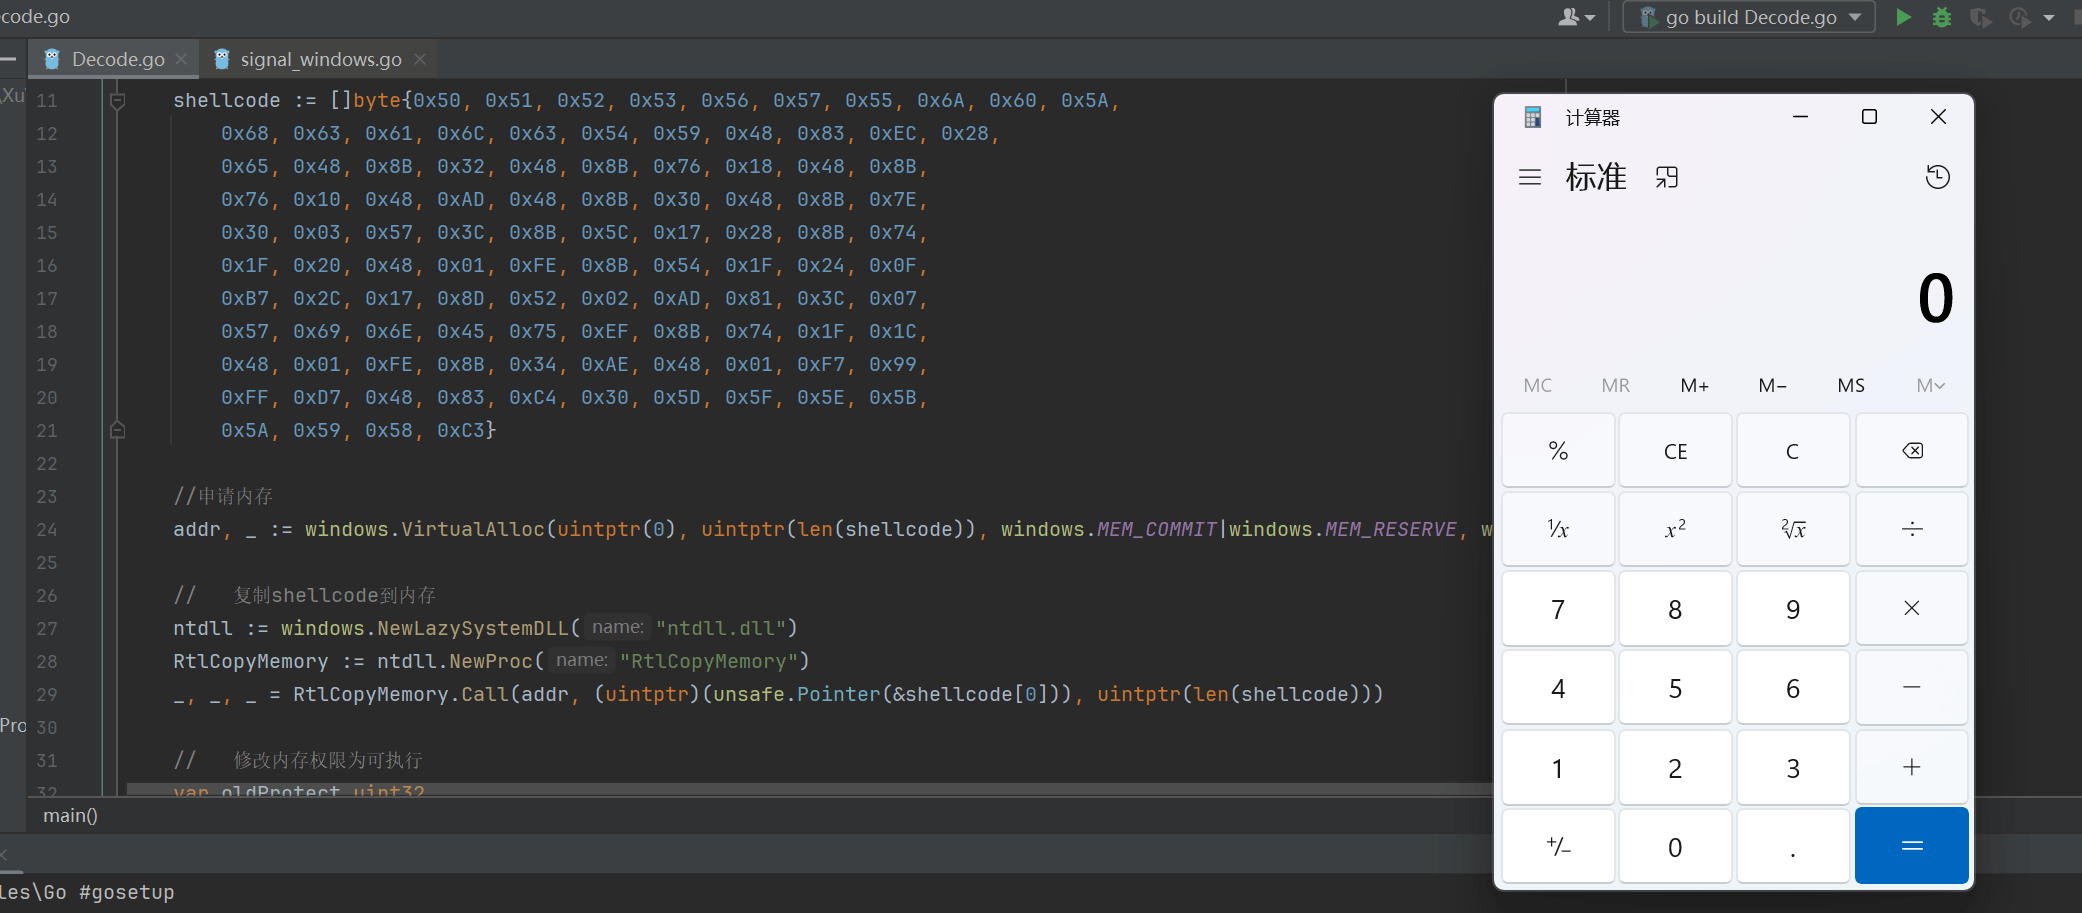The width and height of the screenshot is (2082, 913).
Task: Click the square root key
Action: click(x=1793, y=529)
